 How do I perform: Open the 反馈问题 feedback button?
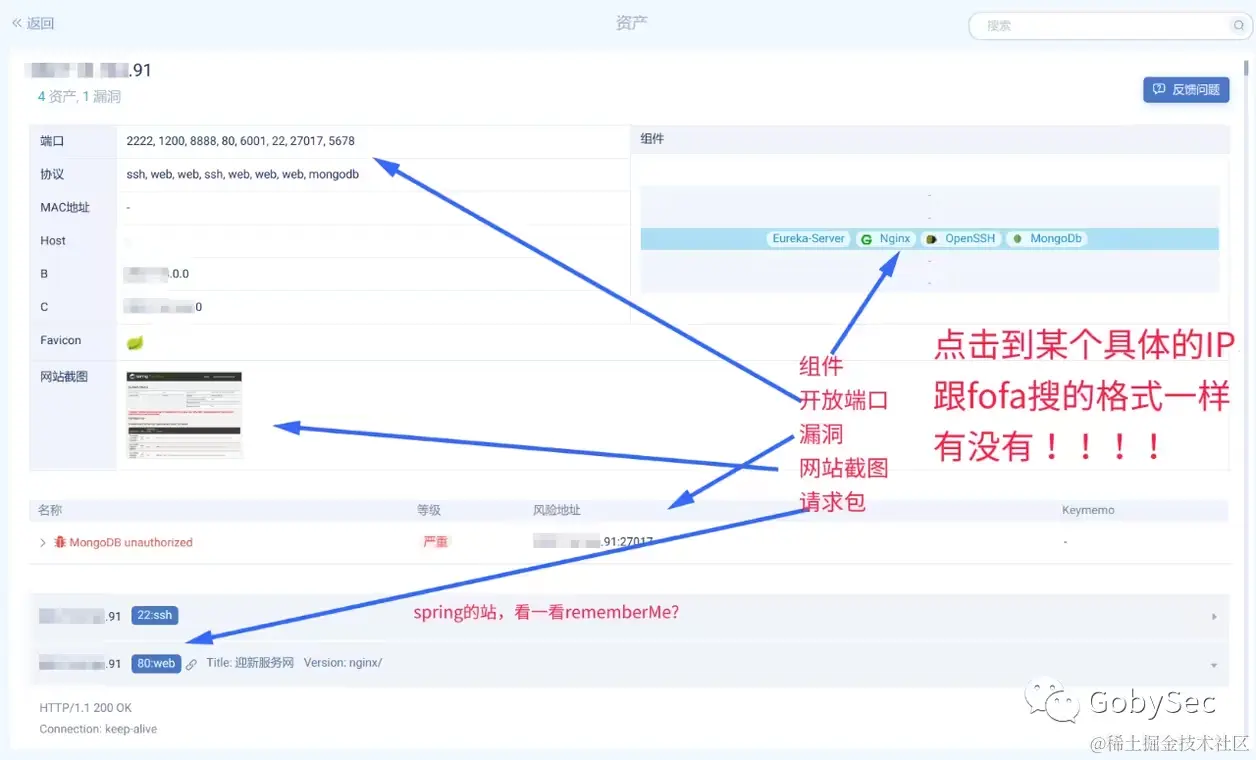(1186, 89)
